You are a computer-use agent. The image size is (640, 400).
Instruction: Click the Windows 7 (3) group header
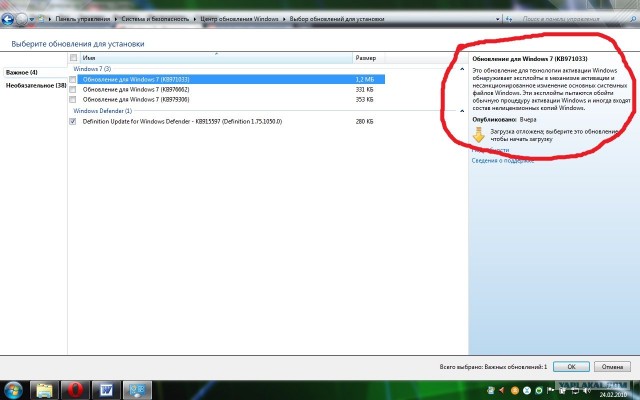click(x=92, y=69)
